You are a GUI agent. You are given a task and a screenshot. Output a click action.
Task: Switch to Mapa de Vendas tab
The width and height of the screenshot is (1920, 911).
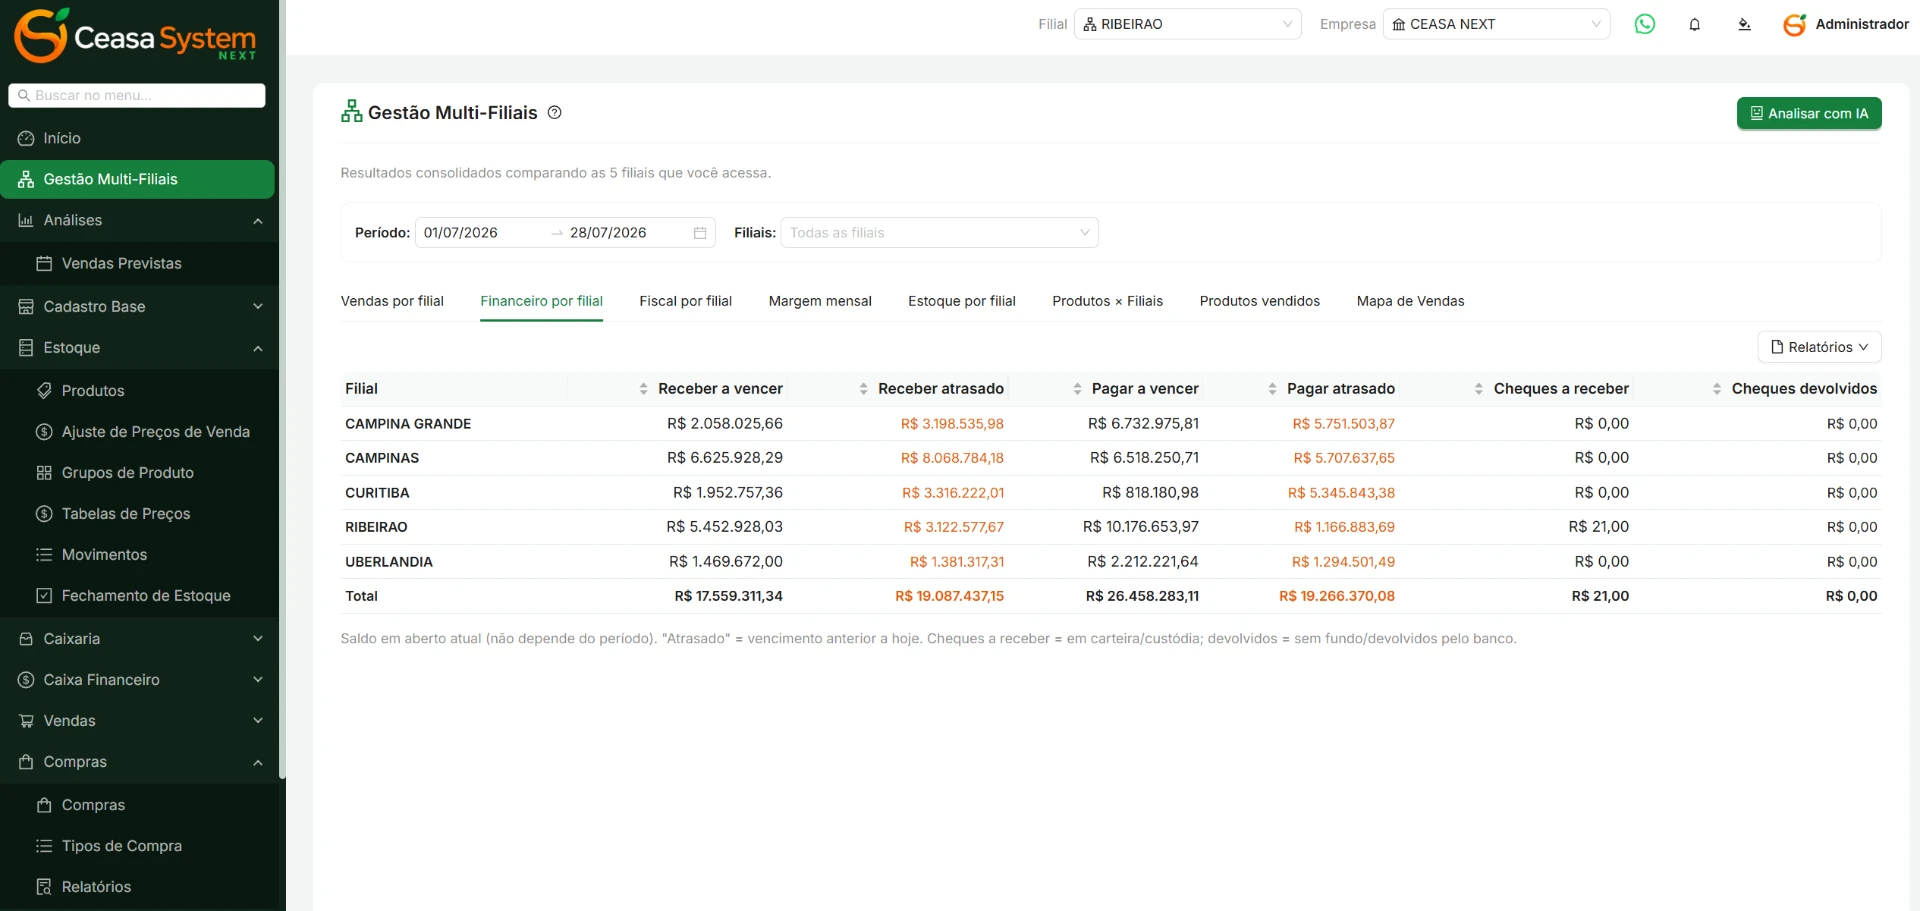point(1410,301)
